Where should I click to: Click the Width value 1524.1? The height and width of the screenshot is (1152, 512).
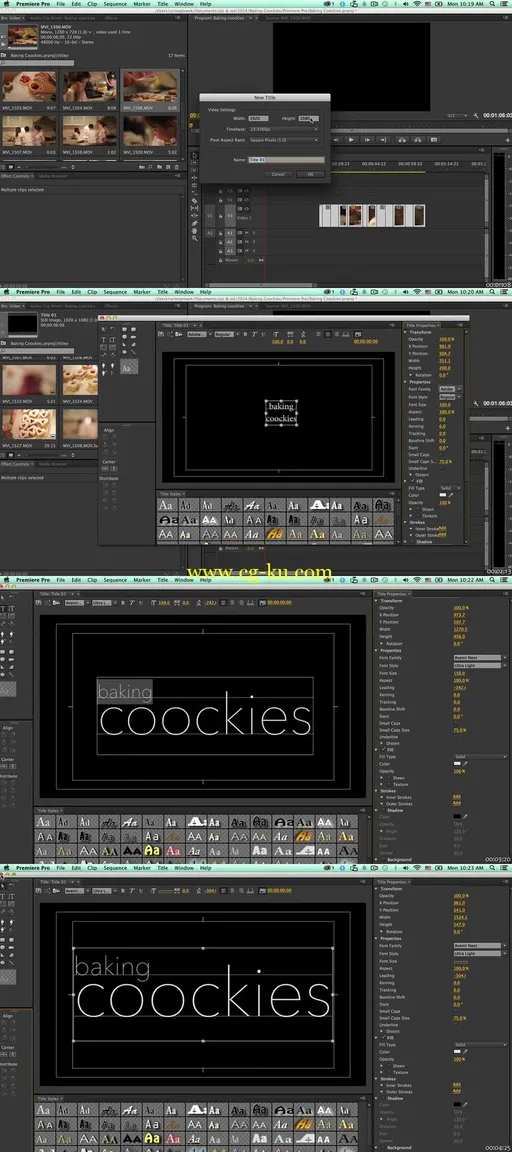[x=460, y=917]
